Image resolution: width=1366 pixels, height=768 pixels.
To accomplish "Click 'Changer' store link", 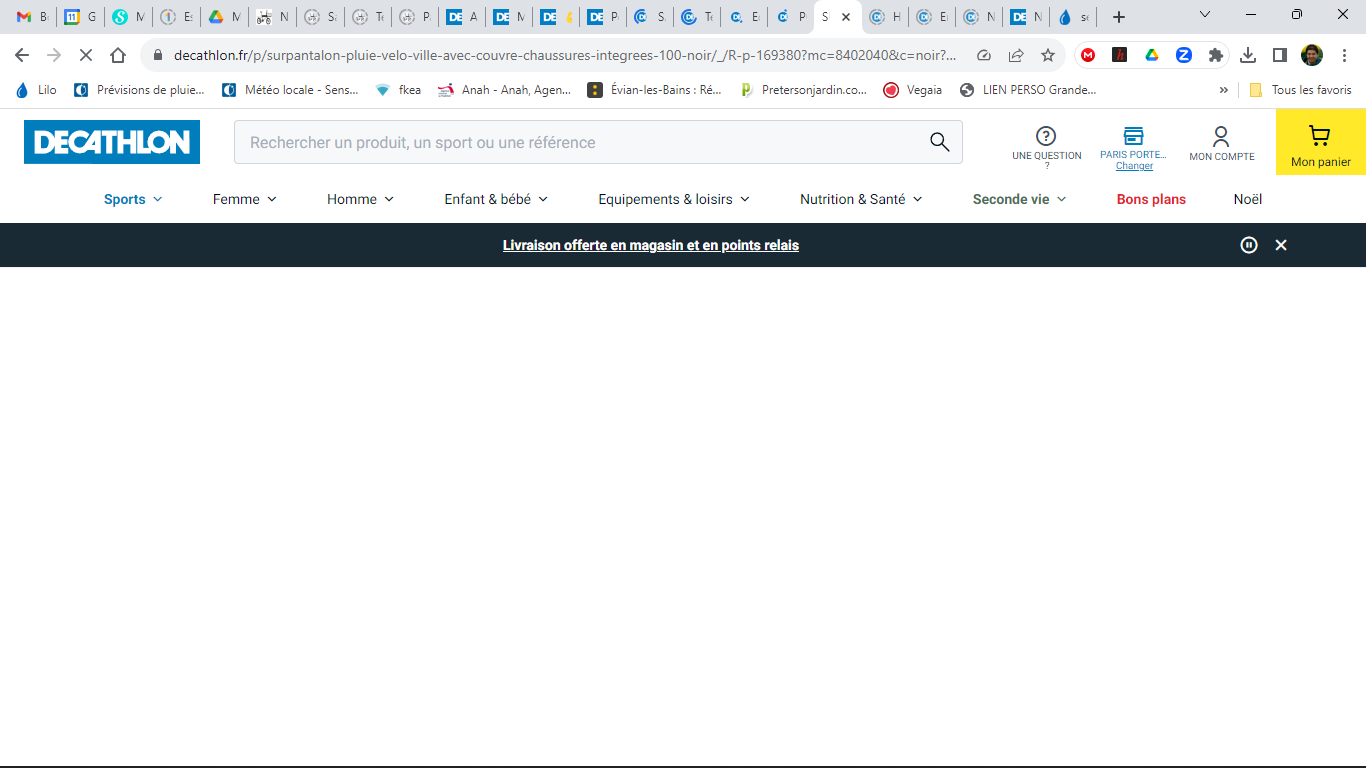I will coord(1134,166).
